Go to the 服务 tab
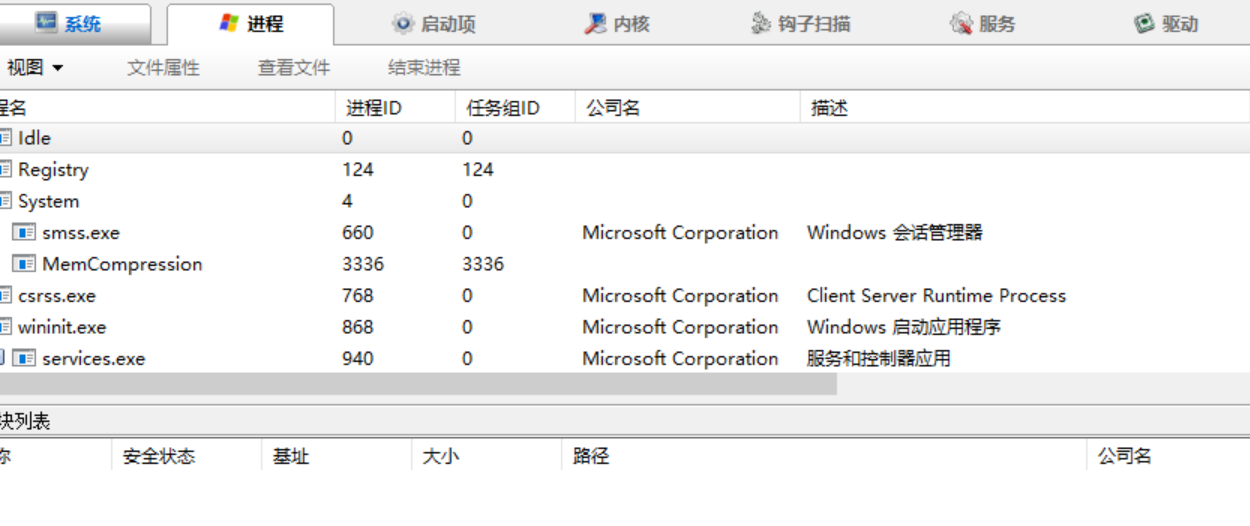This screenshot has width=1250, height=526. pyautogui.click(x=983, y=24)
